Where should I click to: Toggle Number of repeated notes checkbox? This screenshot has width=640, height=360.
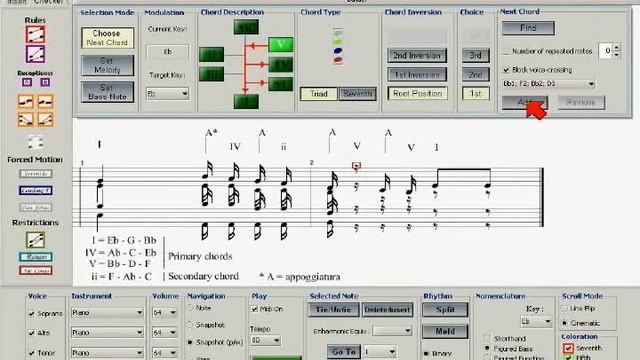pyautogui.click(x=506, y=51)
